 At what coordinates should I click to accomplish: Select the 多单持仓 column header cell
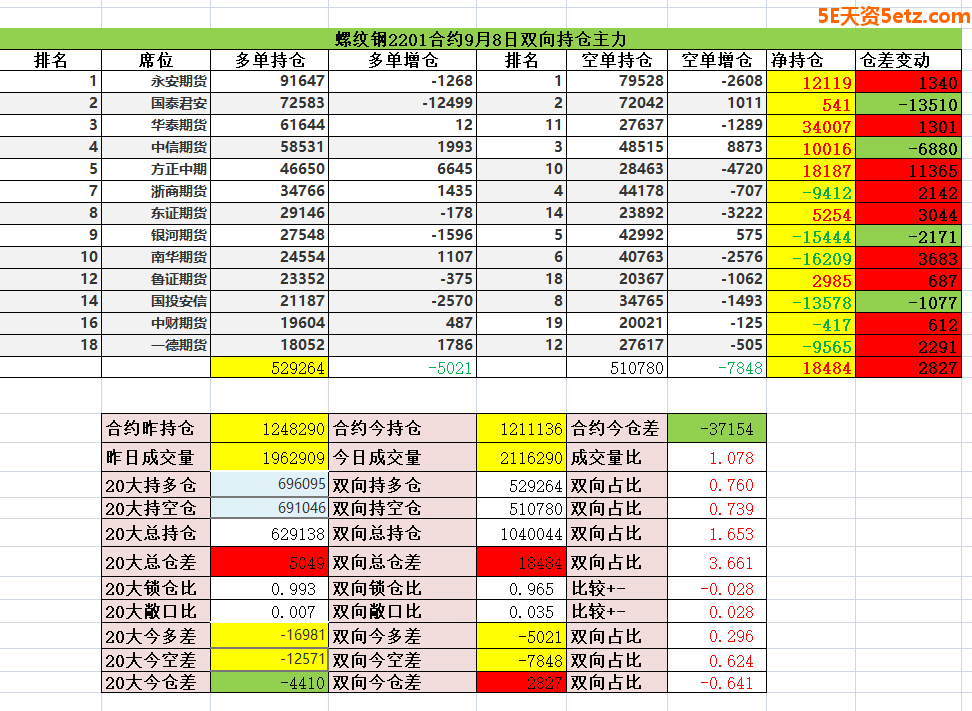tap(269, 60)
